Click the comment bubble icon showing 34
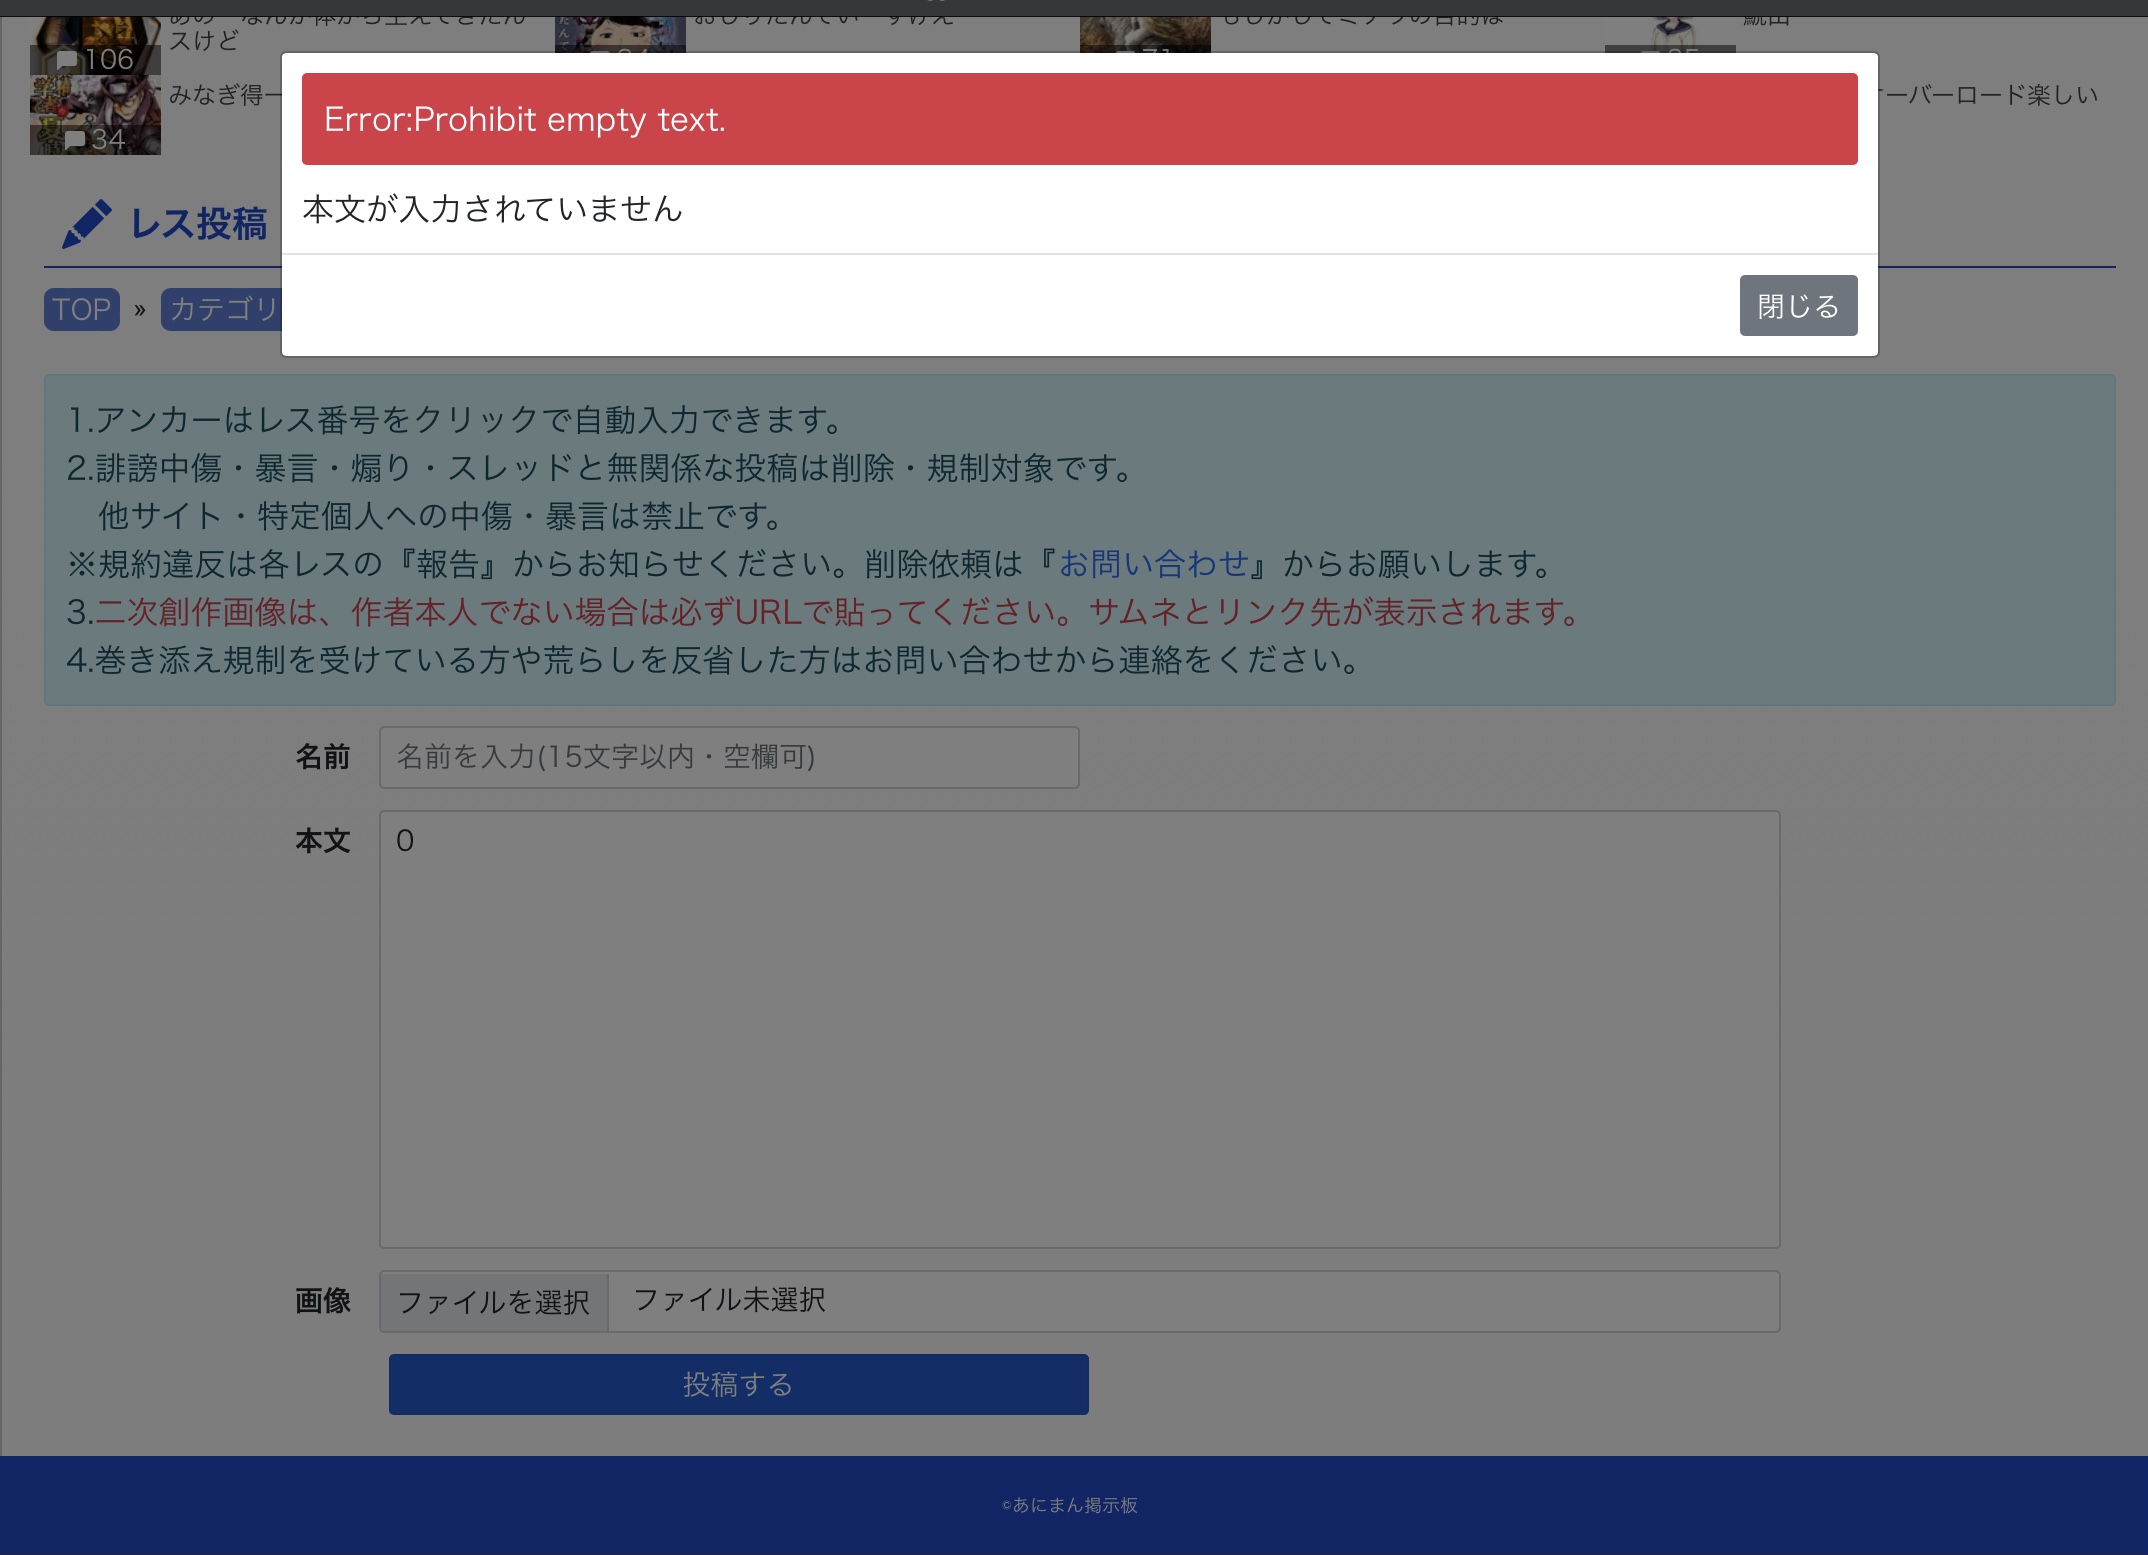 (x=75, y=140)
